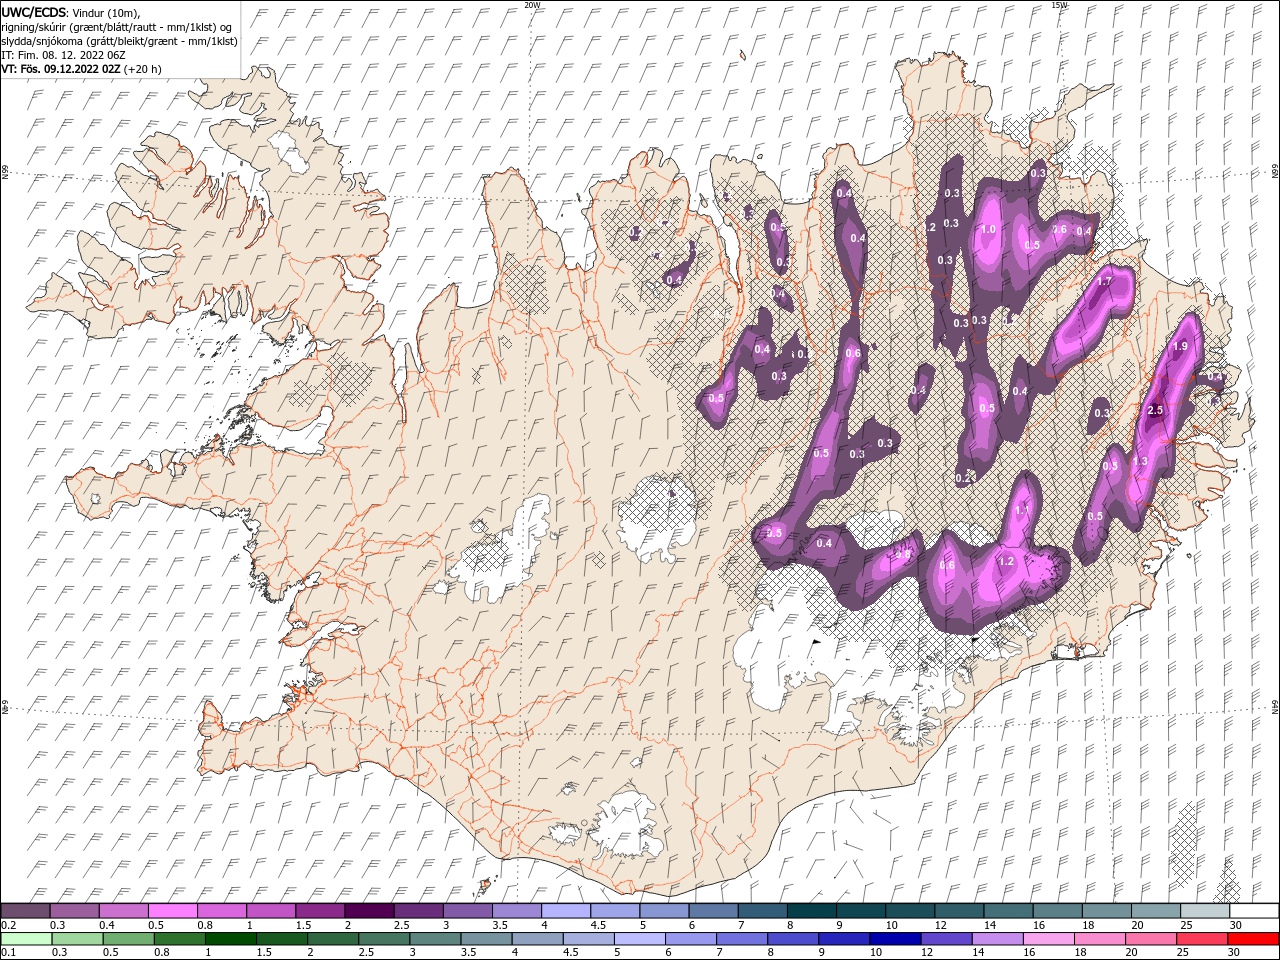Pick lower legend blue swatch between 9 and 10
This screenshot has height=960, width=1280.
point(844,938)
